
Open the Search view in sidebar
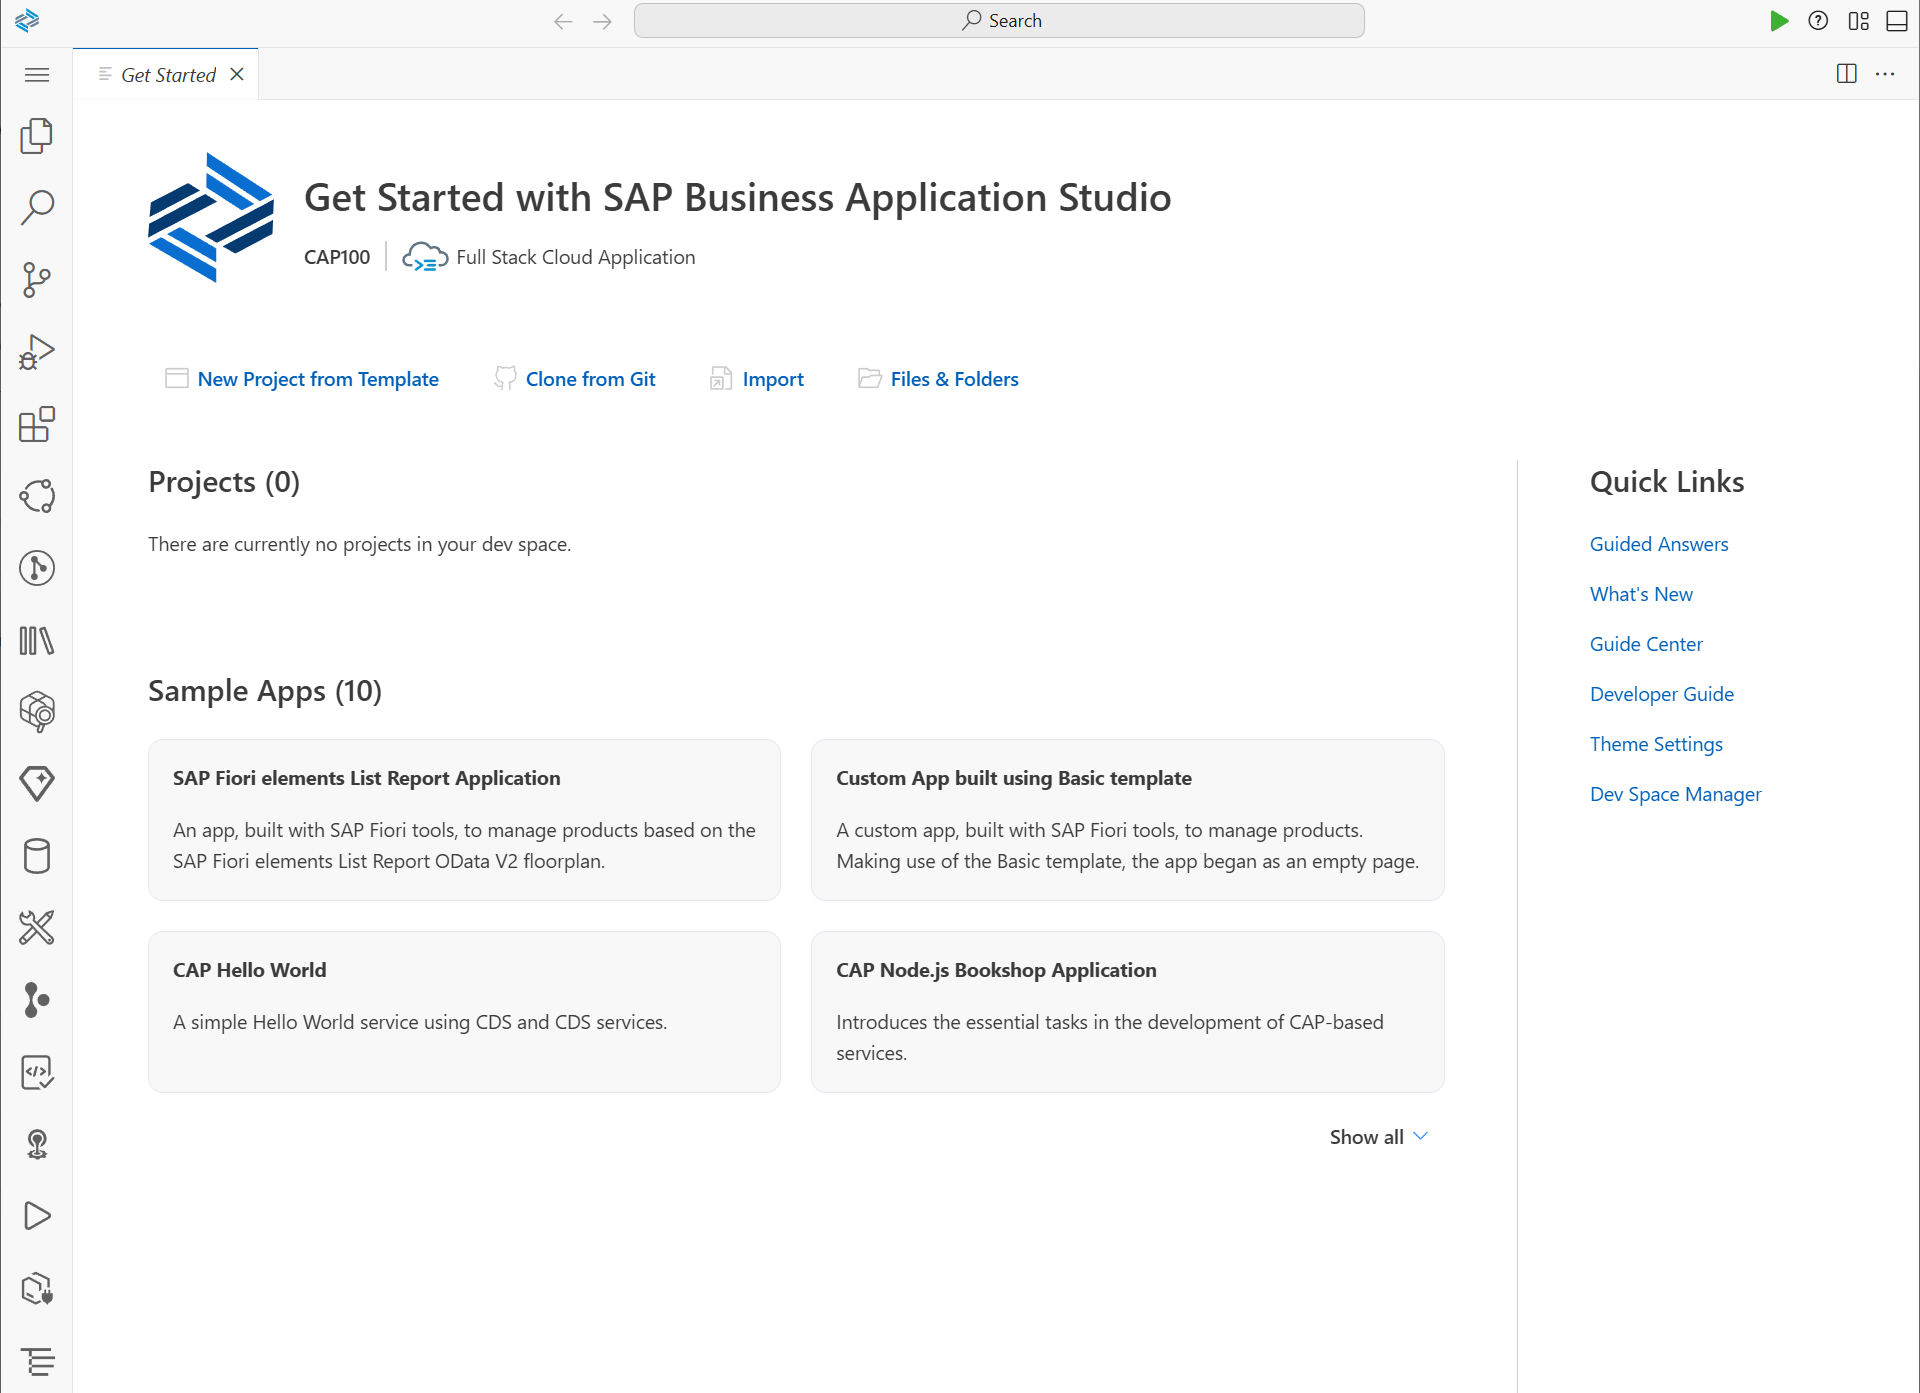37,208
